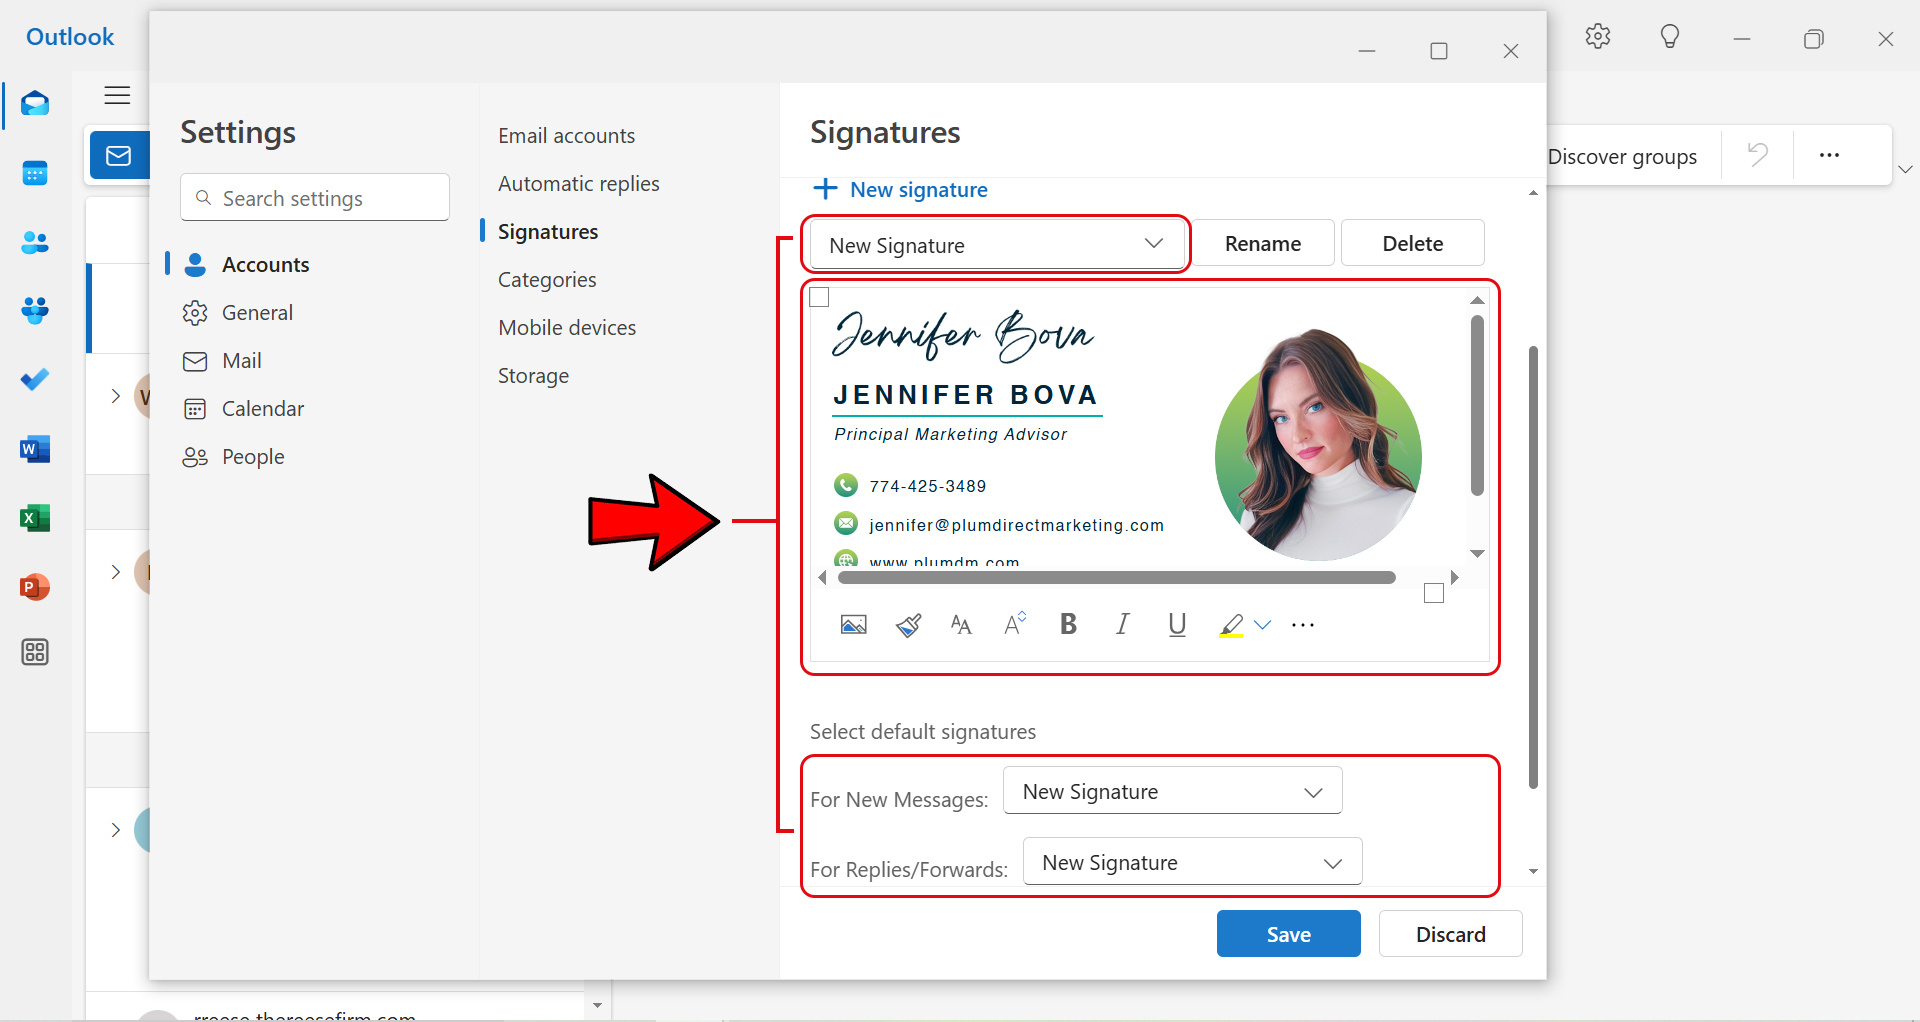Image resolution: width=1920 pixels, height=1022 pixels.
Task: Apply italic formatting in the editor
Action: pyautogui.click(x=1121, y=624)
